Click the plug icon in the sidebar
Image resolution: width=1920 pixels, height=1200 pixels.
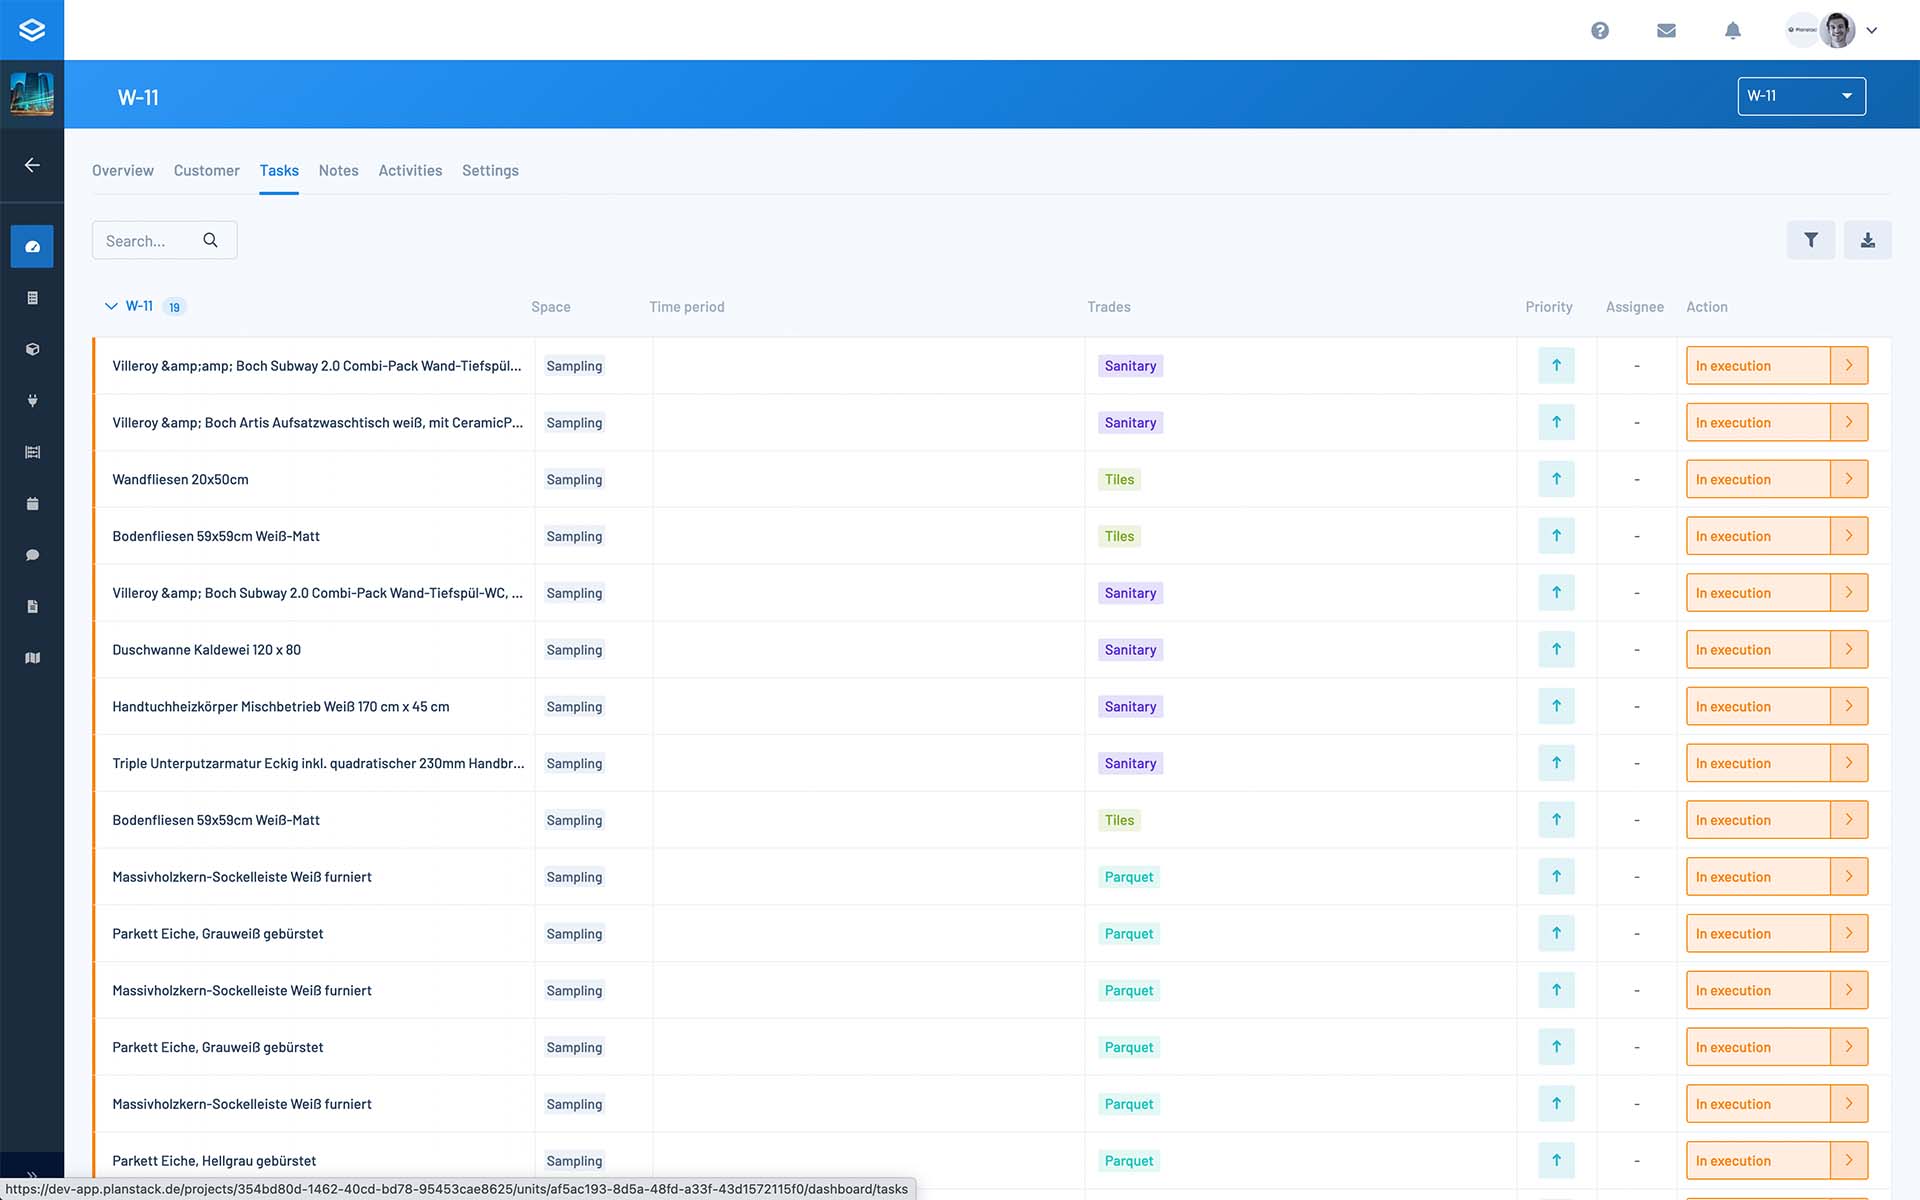pyautogui.click(x=32, y=401)
